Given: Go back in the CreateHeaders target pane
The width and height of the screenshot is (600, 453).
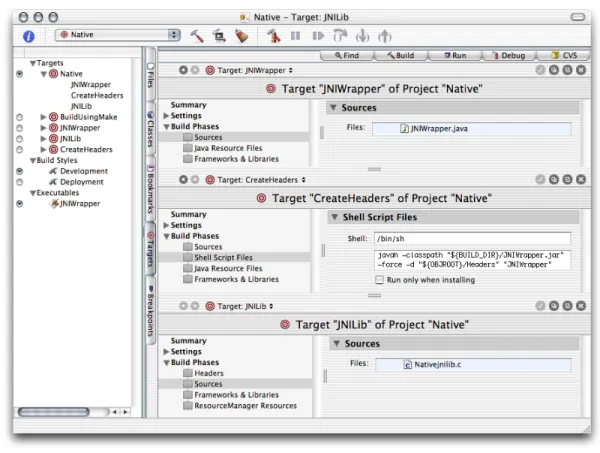Looking at the screenshot, I should [183, 179].
